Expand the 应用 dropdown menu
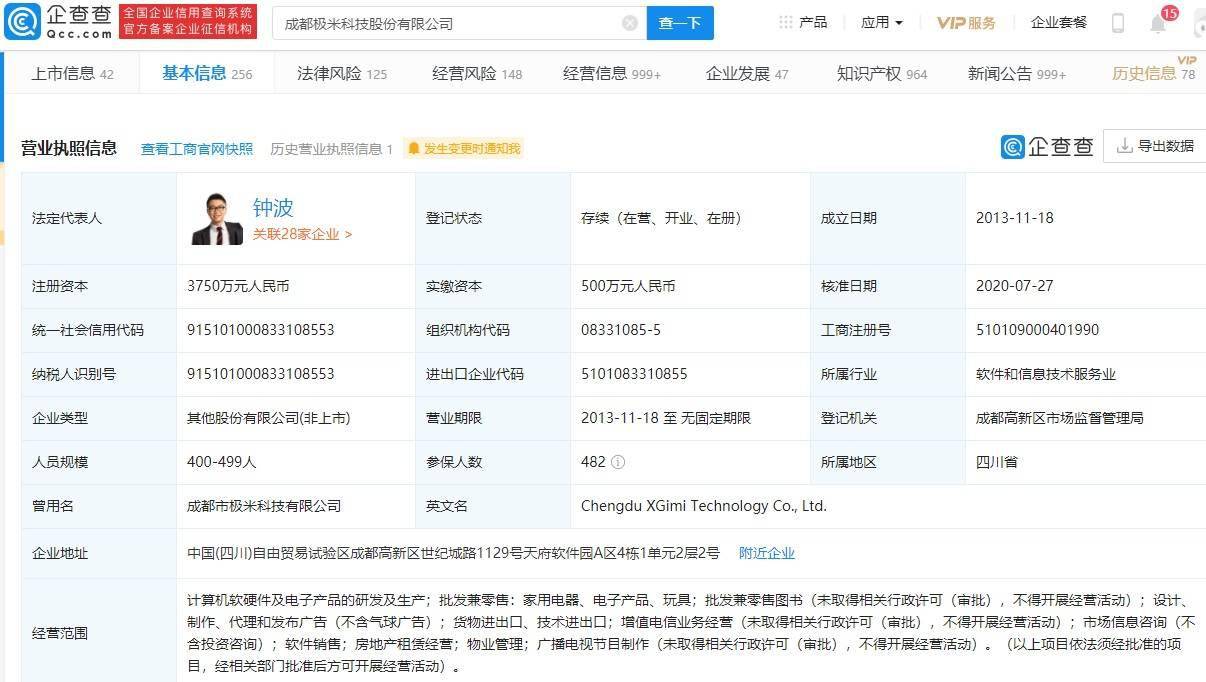Screen dimensions: 1206x682 pos(882,22)
